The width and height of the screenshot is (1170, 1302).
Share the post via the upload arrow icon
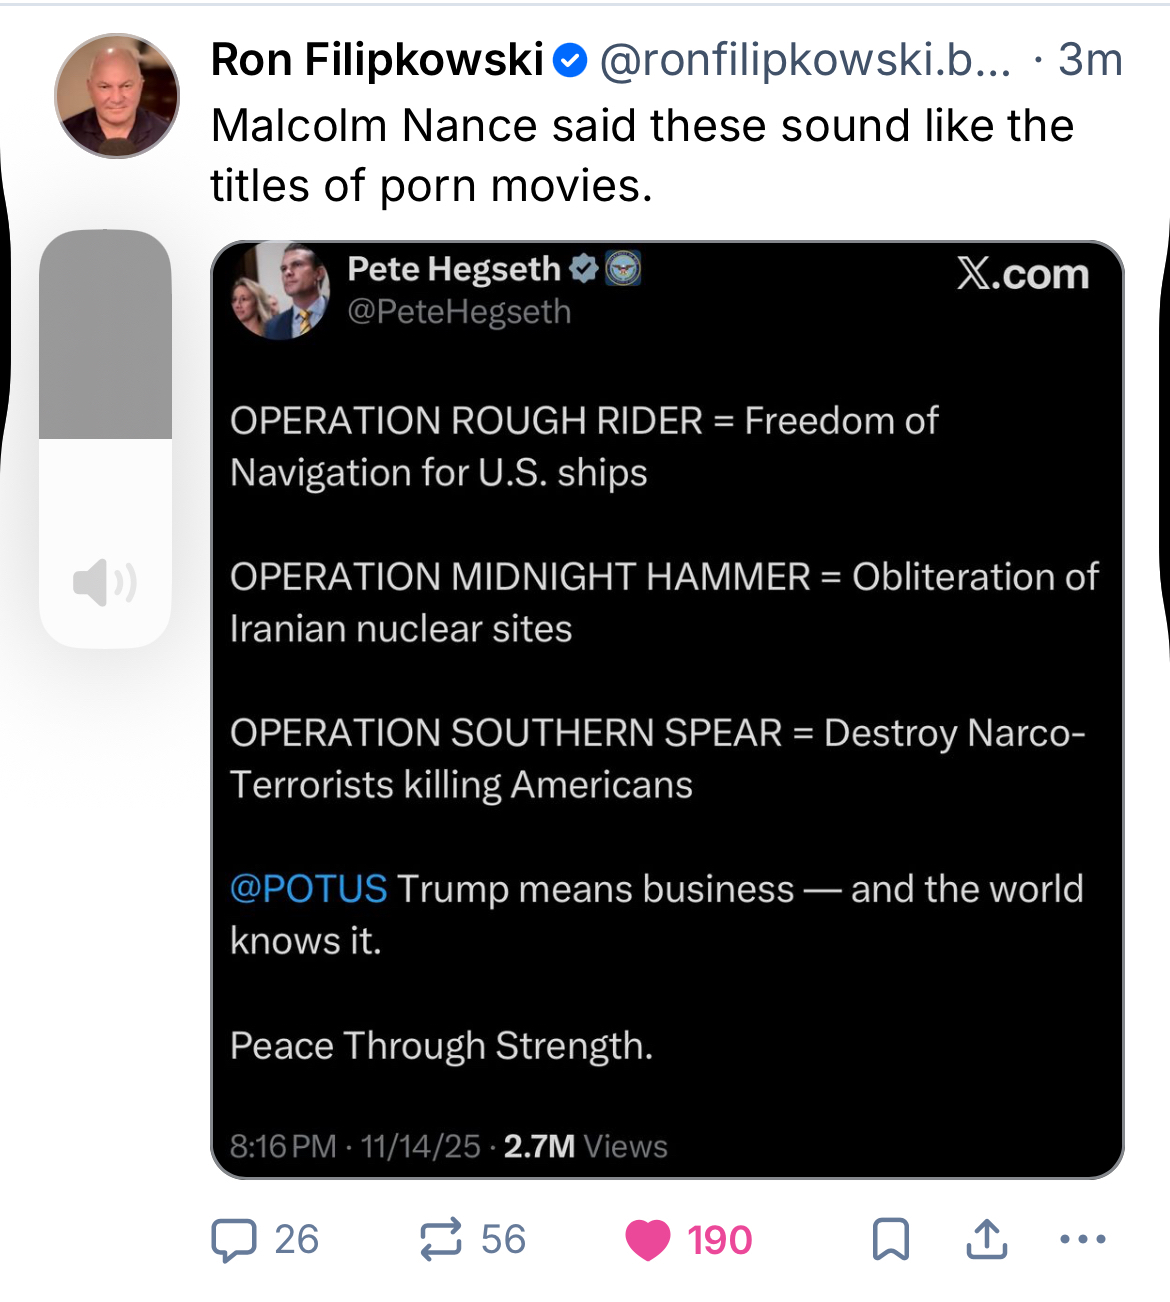pyautogui.click(x=986, y=1239)
